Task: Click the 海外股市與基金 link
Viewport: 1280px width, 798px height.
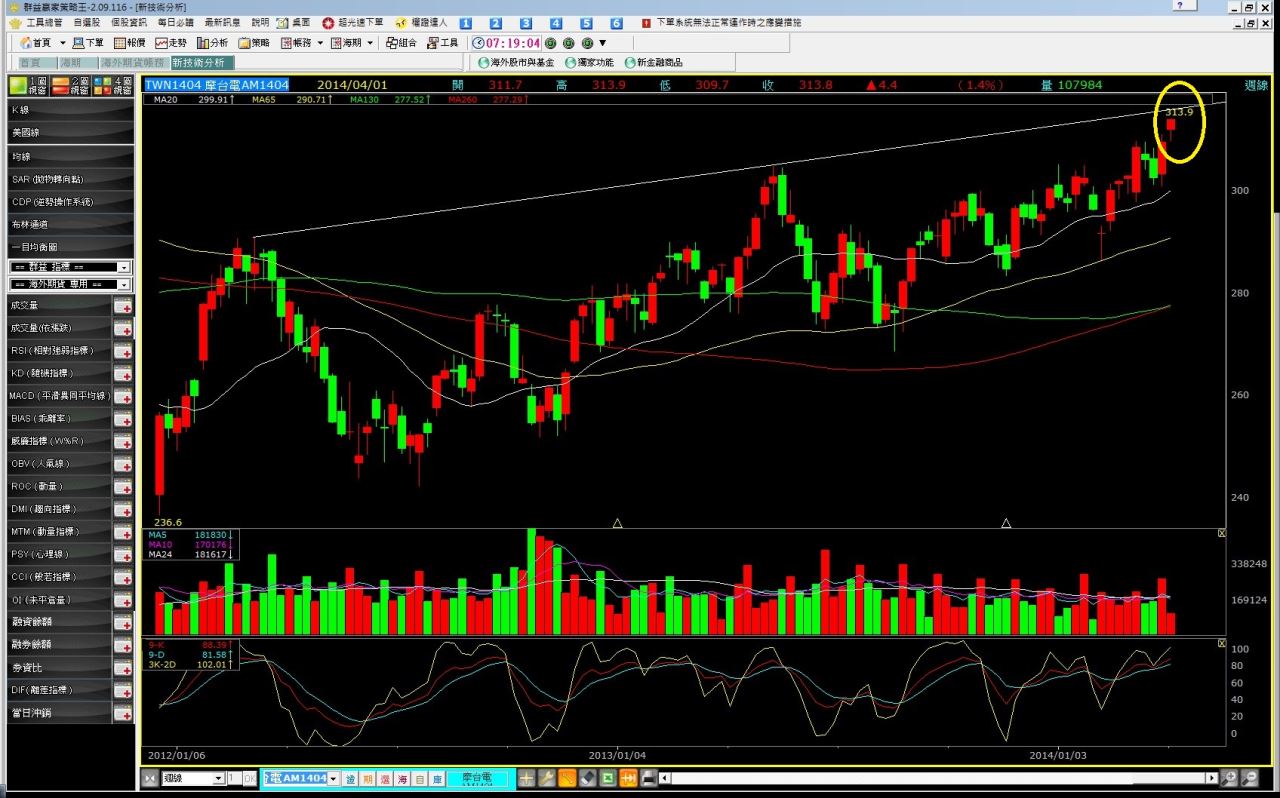Action: click(x=515, y=62)
